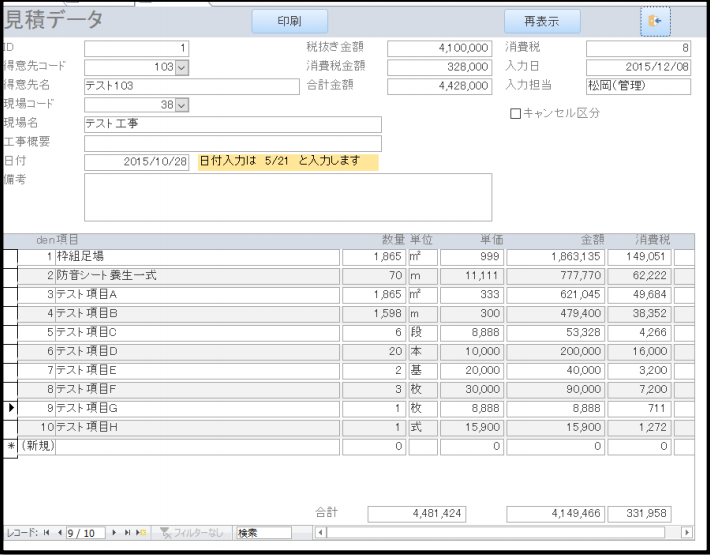Select row 9 using its record selector arrow

(11, 408)
